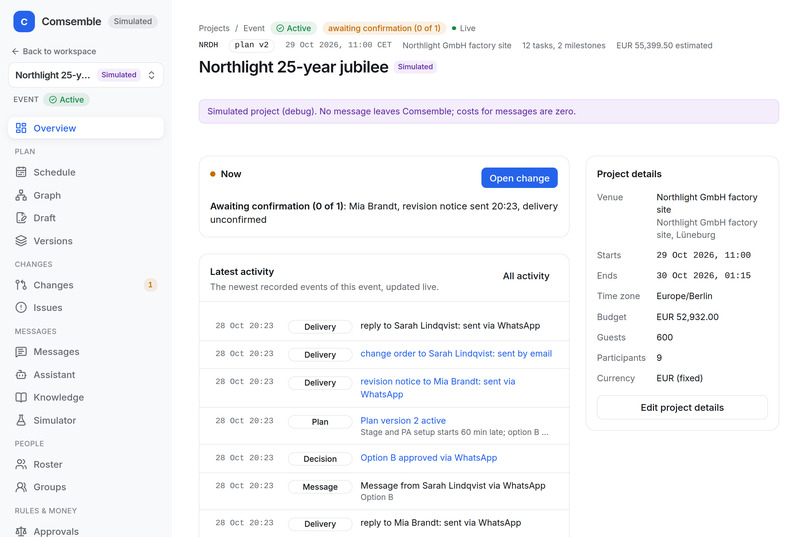Go to Knowledge in the sidebar
The width and height of the screenshot is (806, 537).
[x=86, y=397]
